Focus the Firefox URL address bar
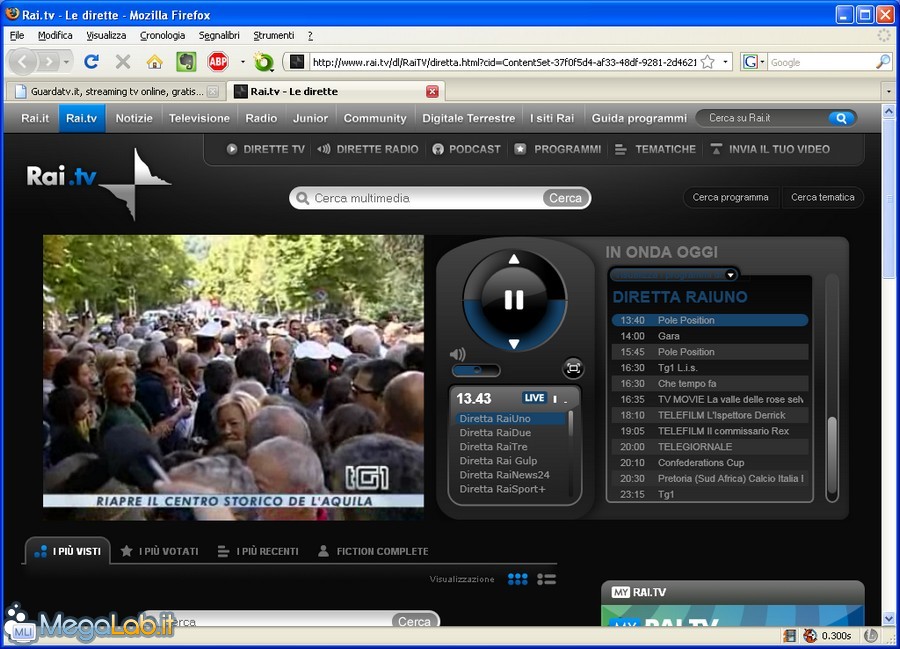 [x=504, y=62]
